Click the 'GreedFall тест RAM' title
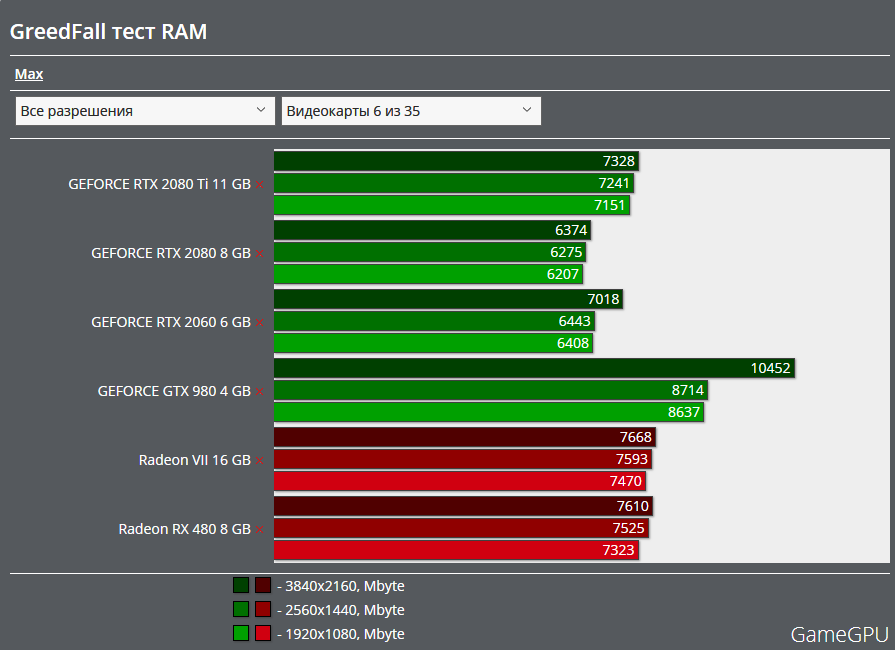The height and width of the screenshot is (650, 895). click(x=108, y=32)
